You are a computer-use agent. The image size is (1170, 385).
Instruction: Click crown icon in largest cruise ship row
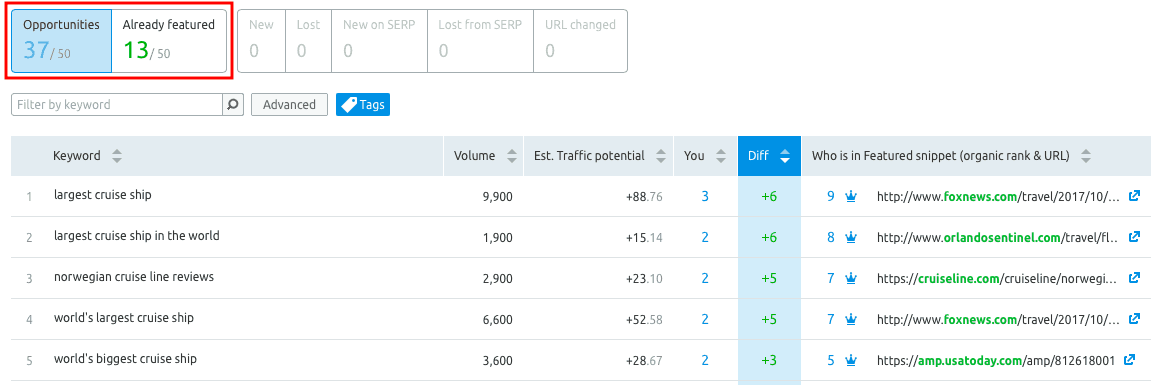point(851,197)
